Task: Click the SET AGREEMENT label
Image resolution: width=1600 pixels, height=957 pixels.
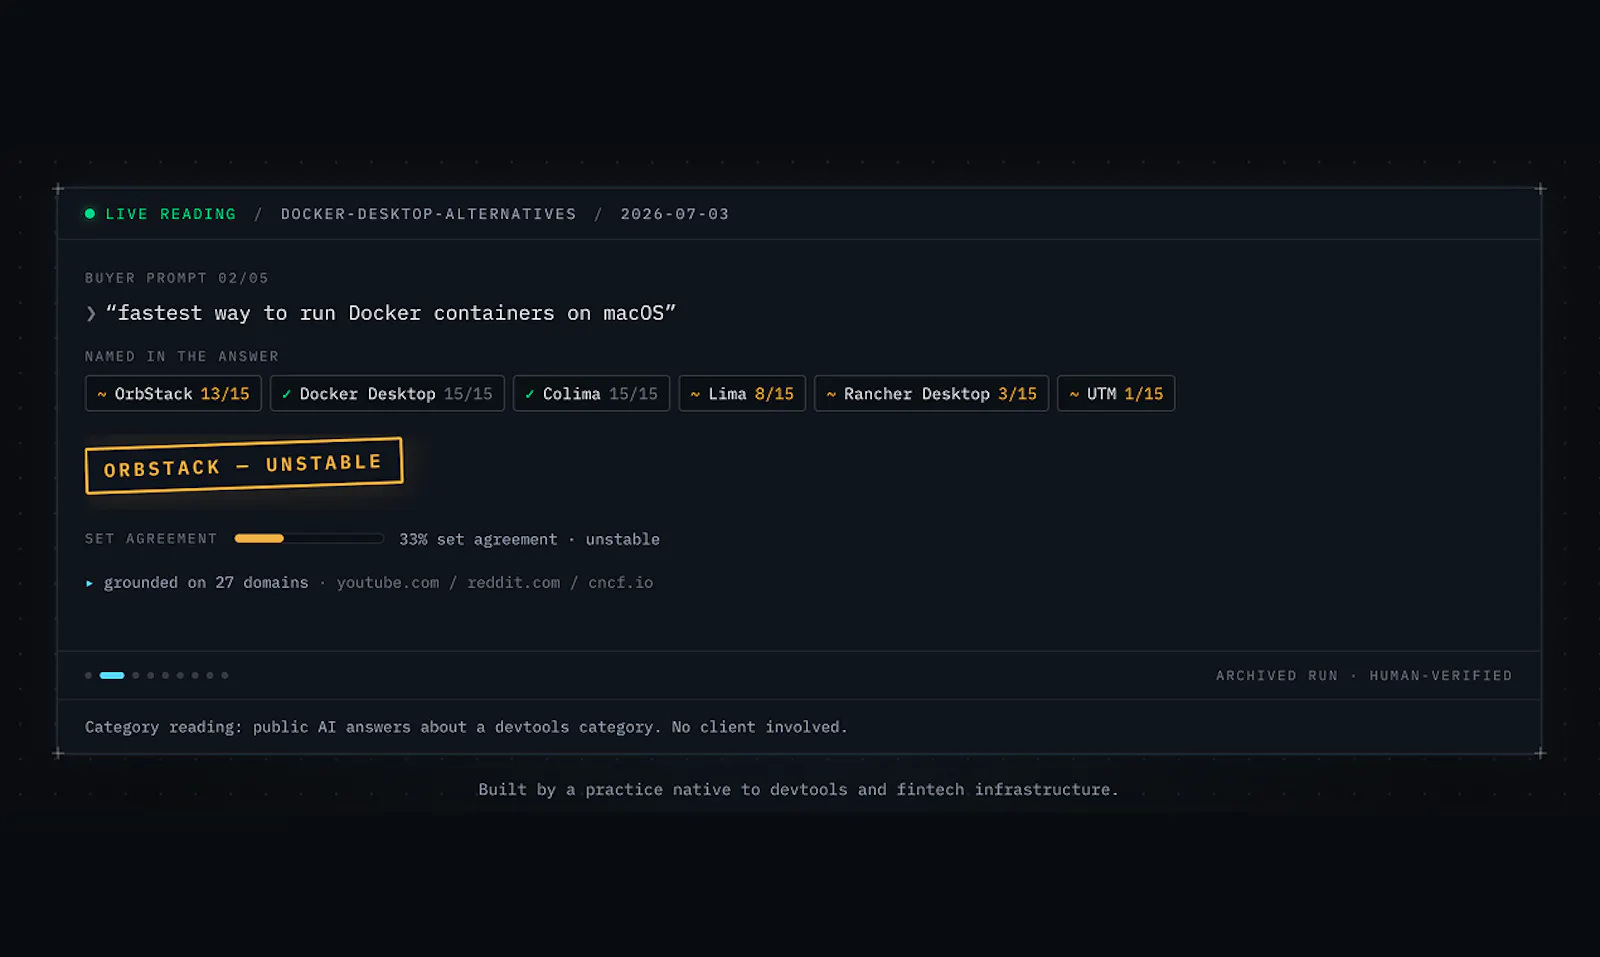Action: [151, 539]
